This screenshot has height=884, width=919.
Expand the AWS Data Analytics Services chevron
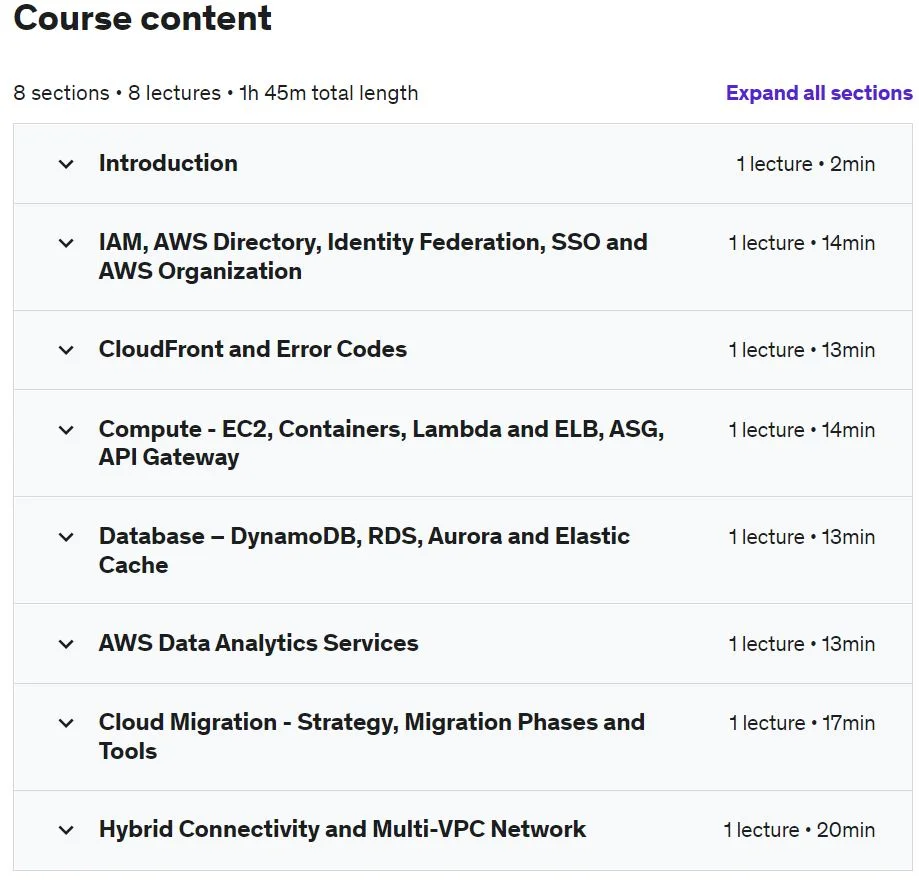point(66,644)
